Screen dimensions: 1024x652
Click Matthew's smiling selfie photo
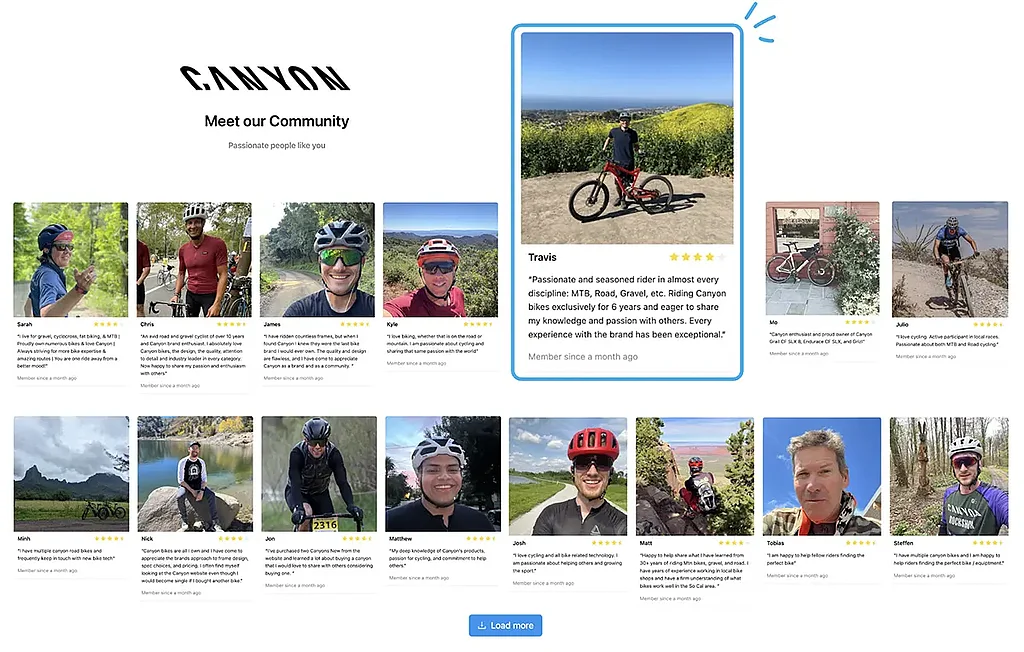click(x=443, y=474)
